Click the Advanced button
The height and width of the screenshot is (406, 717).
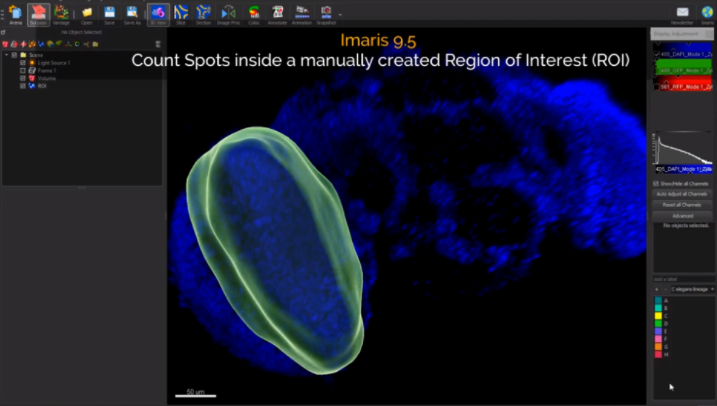click(x=682, y=216)
